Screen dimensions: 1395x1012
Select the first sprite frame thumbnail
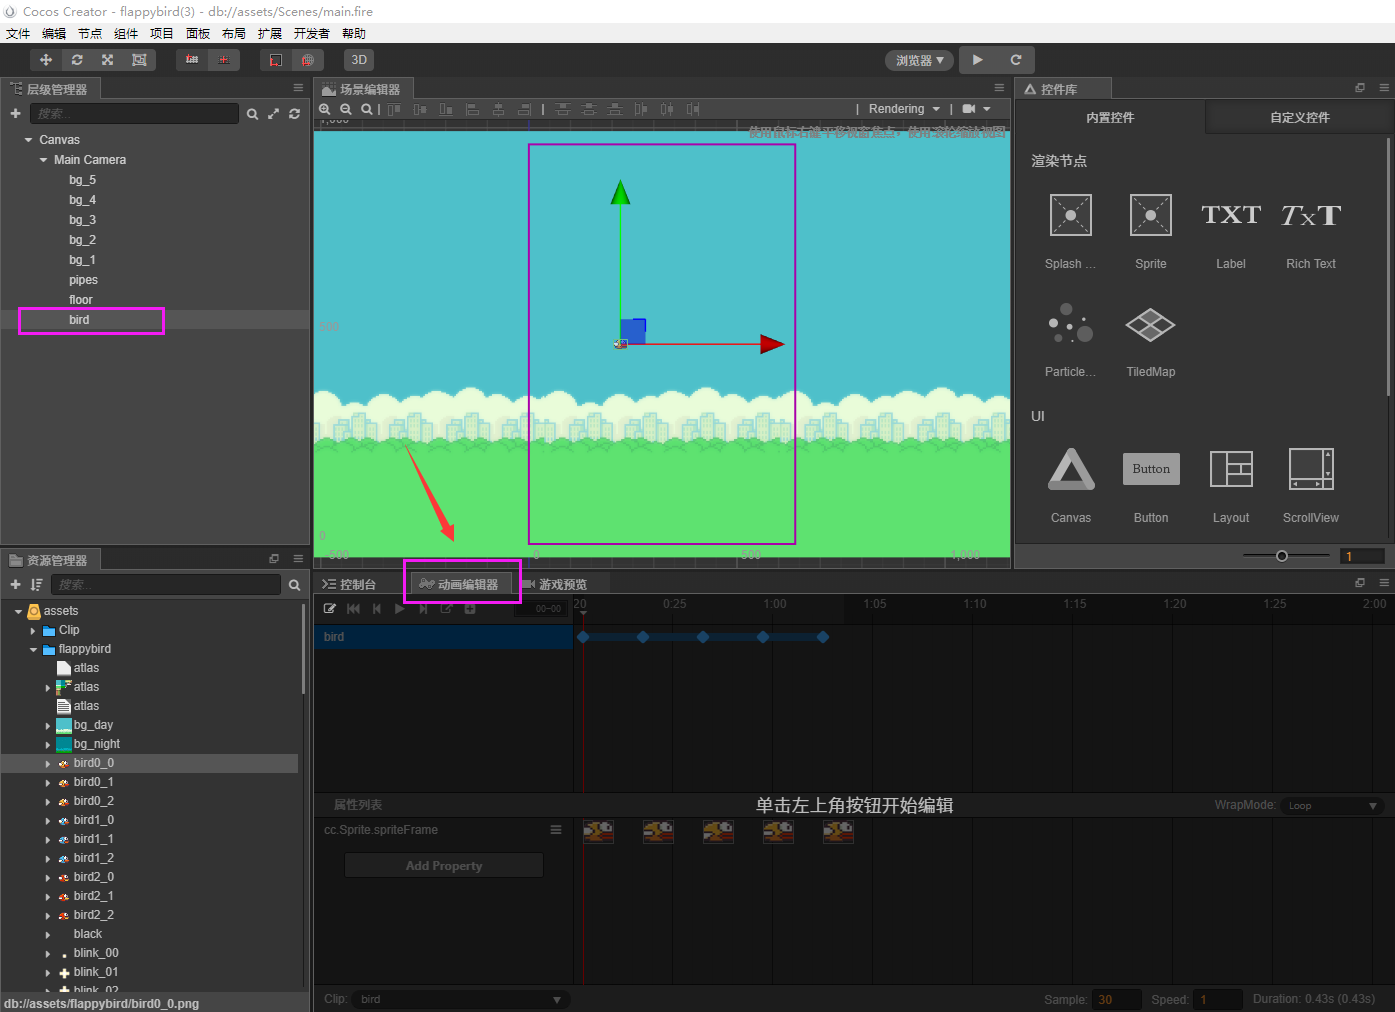[x=598, y=831]
